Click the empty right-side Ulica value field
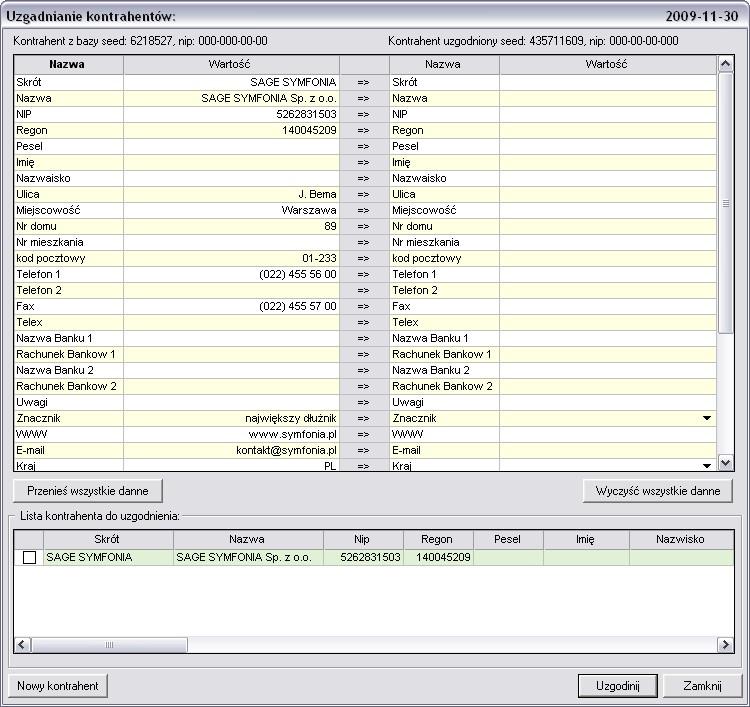750x707 pixels. (x=607, y=194)
